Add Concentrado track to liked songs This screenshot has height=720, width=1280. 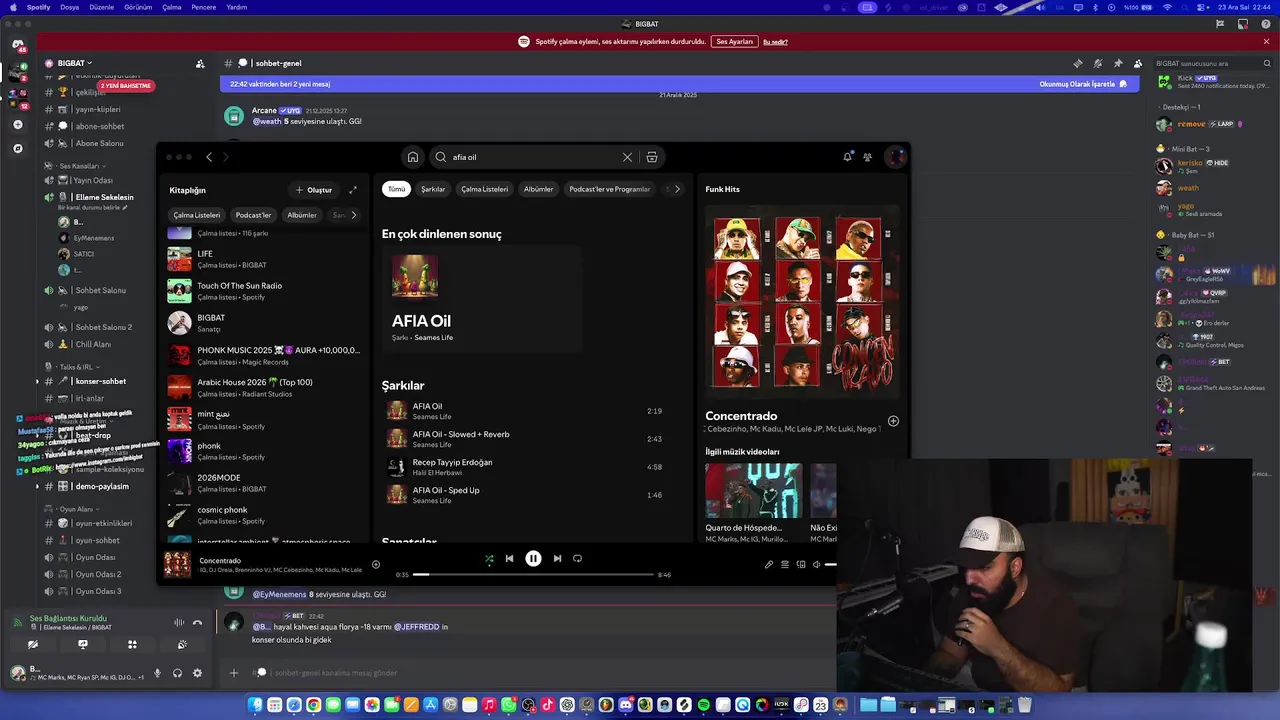376,564
